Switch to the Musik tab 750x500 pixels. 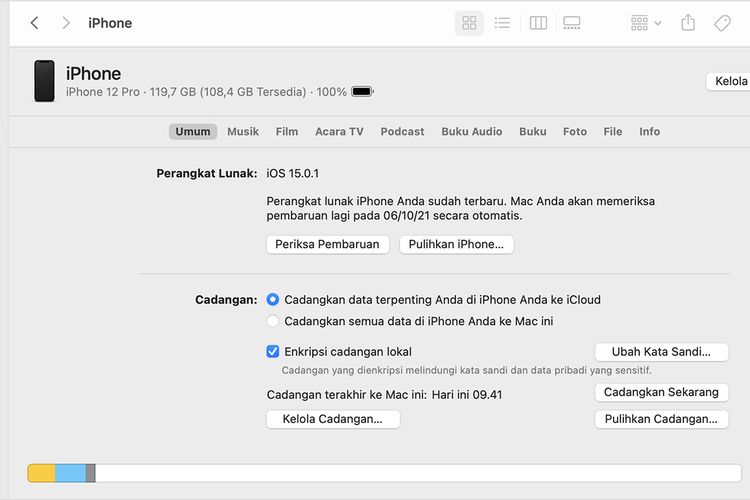click(243, 132)
